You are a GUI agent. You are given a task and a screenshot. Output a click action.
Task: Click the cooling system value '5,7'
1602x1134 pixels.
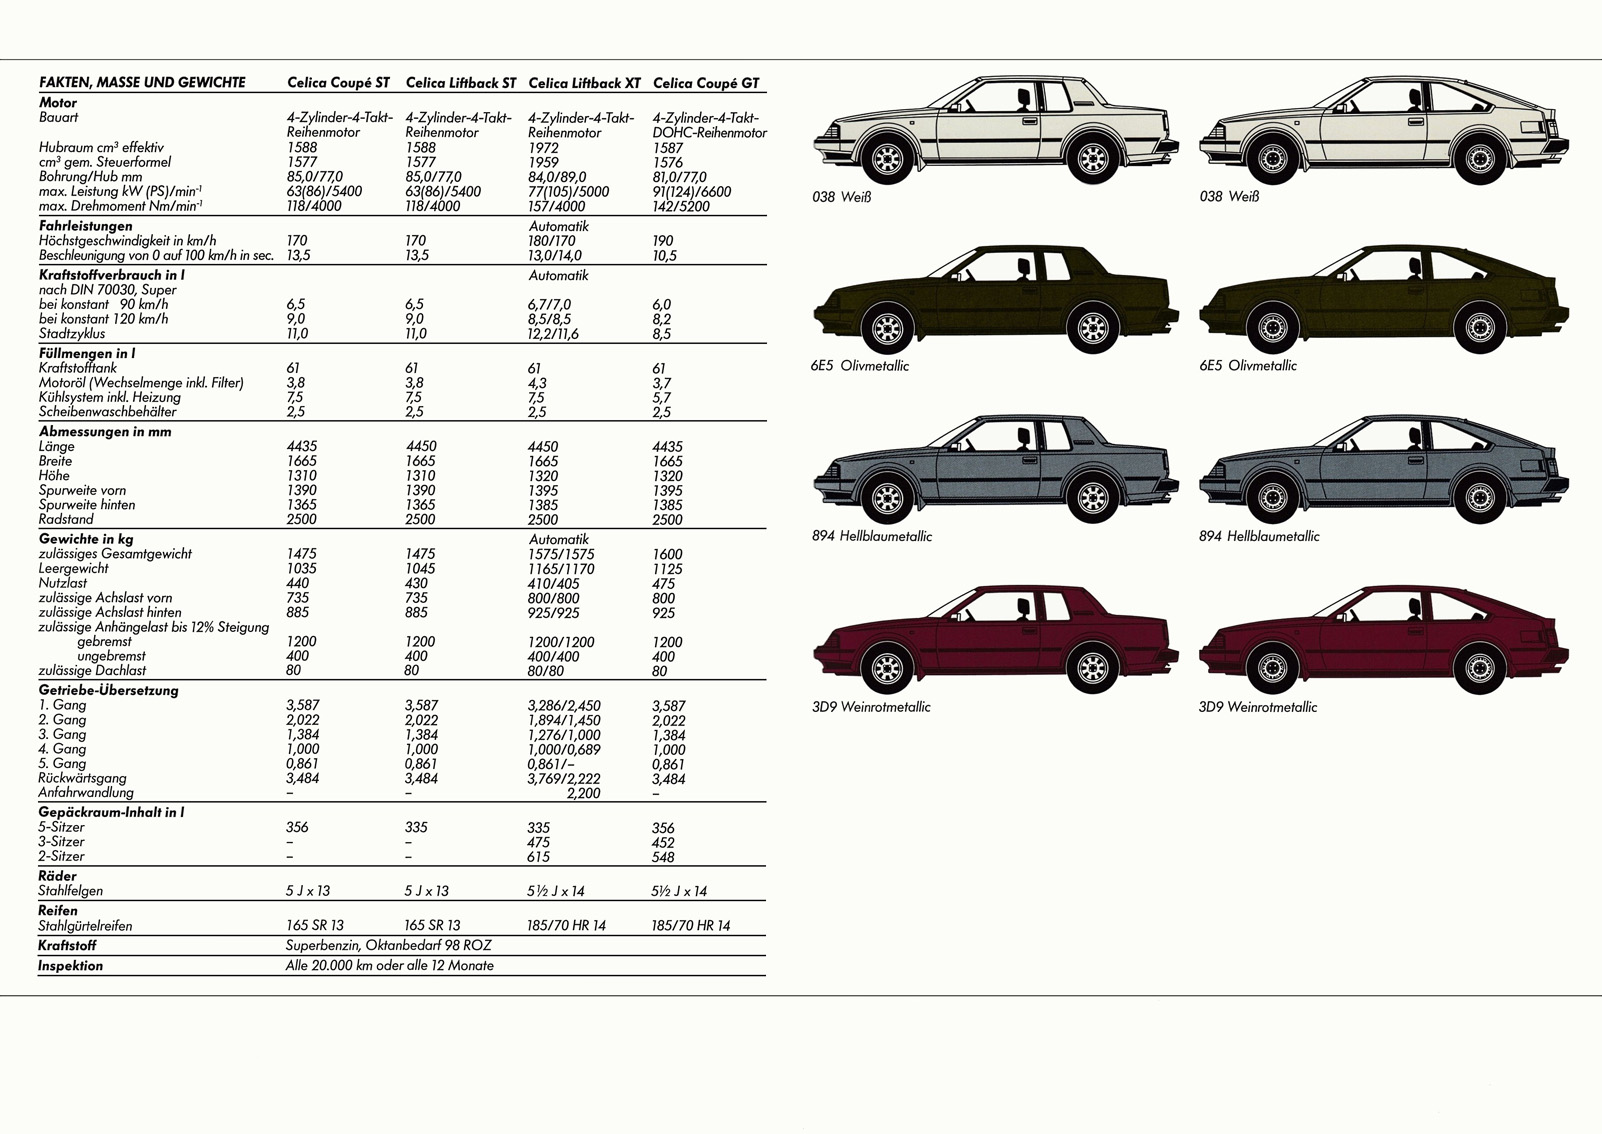662,398
